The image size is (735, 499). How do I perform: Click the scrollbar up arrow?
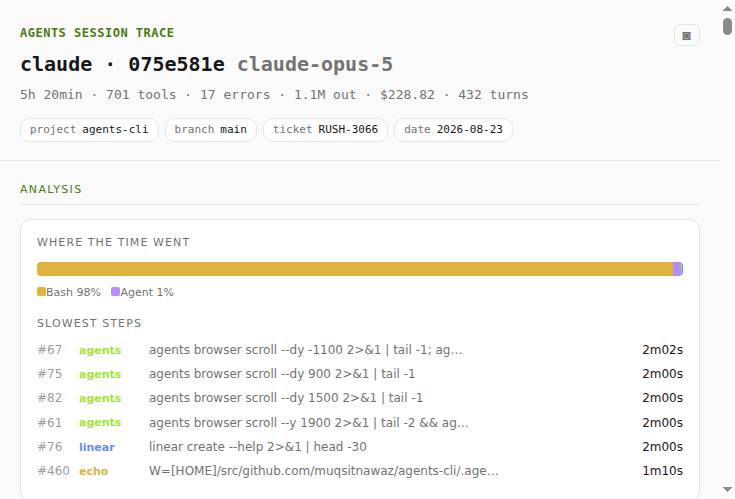(727, 8)
